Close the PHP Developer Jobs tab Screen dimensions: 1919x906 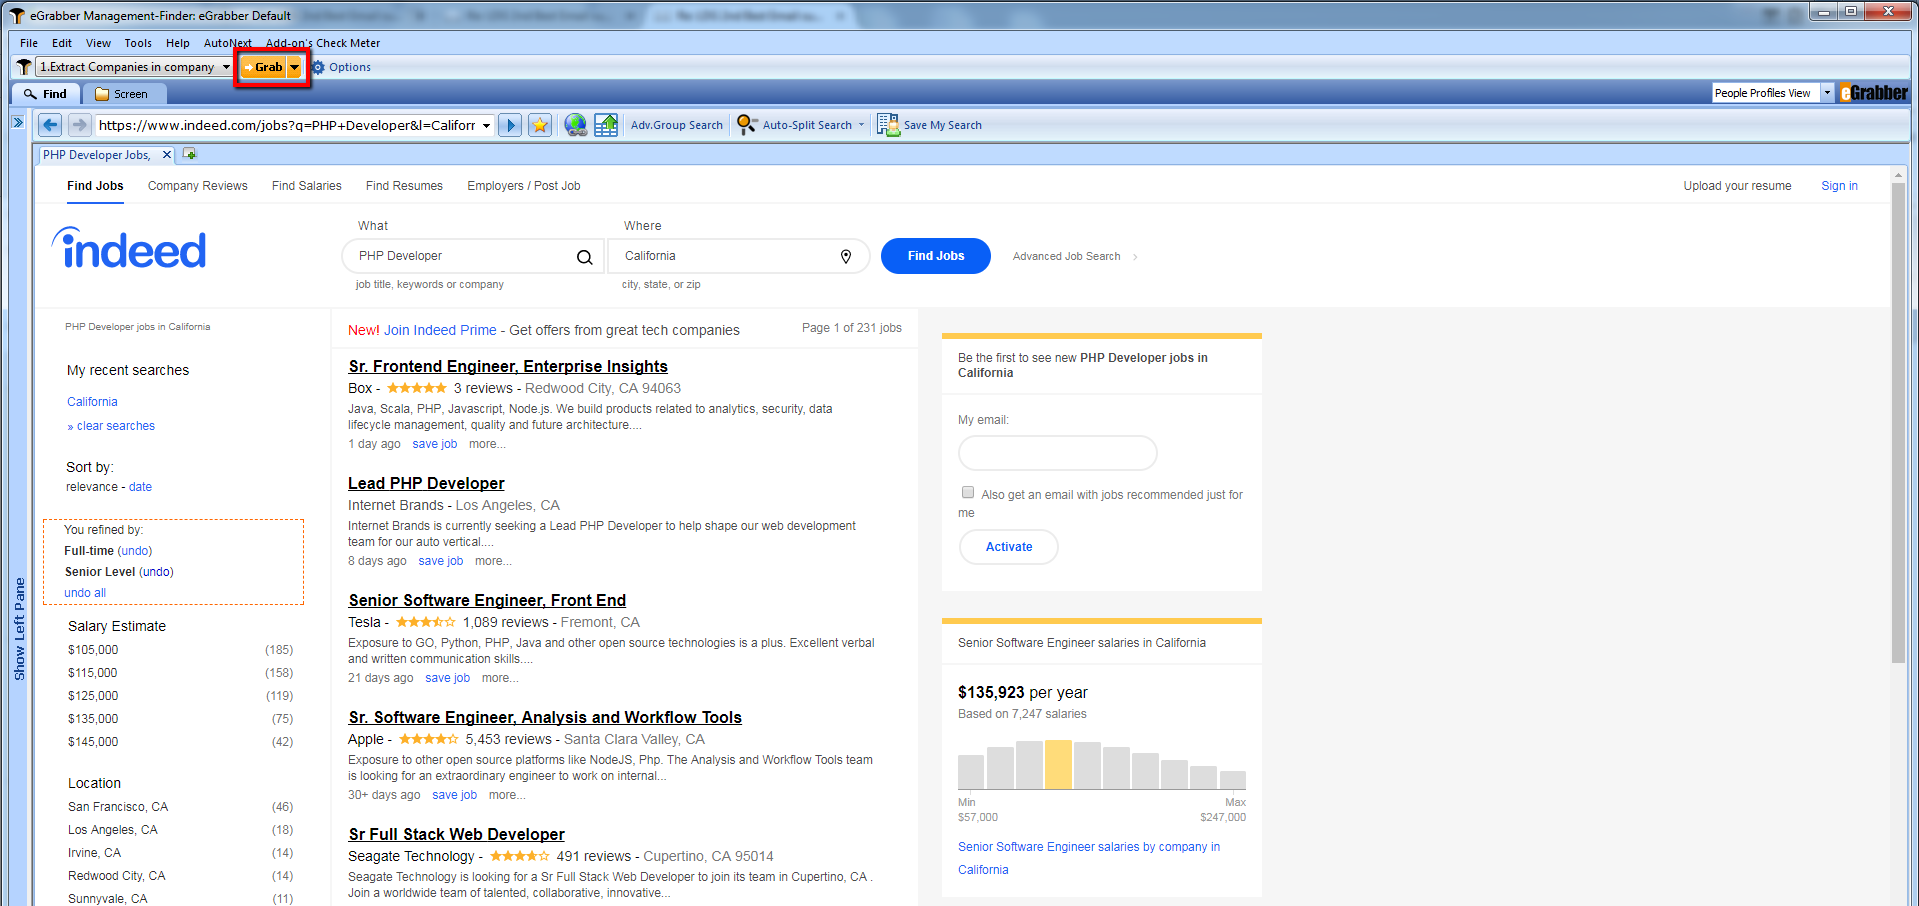167,155
